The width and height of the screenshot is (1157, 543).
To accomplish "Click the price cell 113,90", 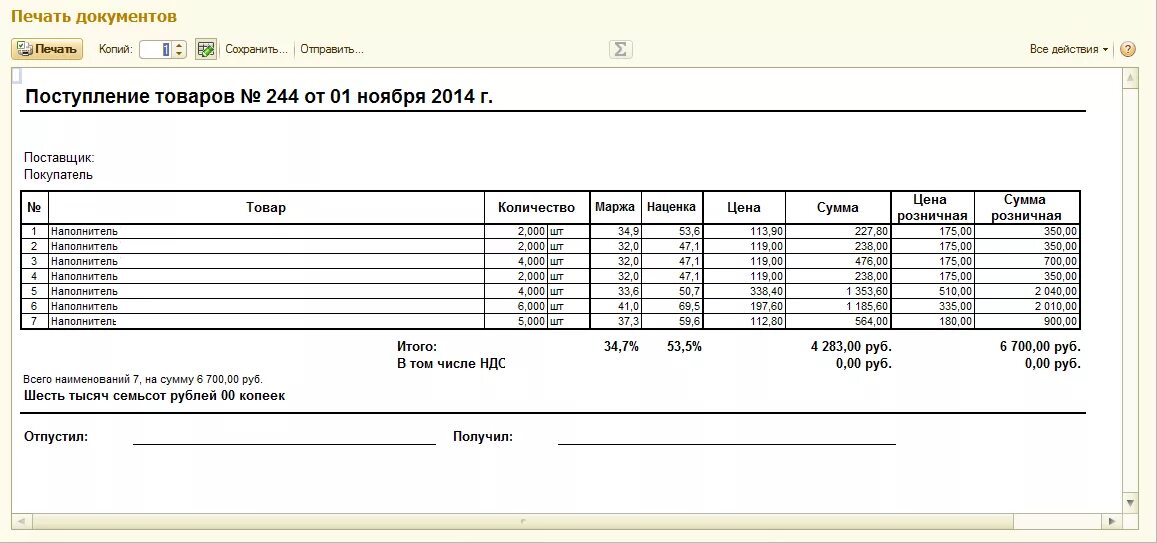I will click(744, 231).
